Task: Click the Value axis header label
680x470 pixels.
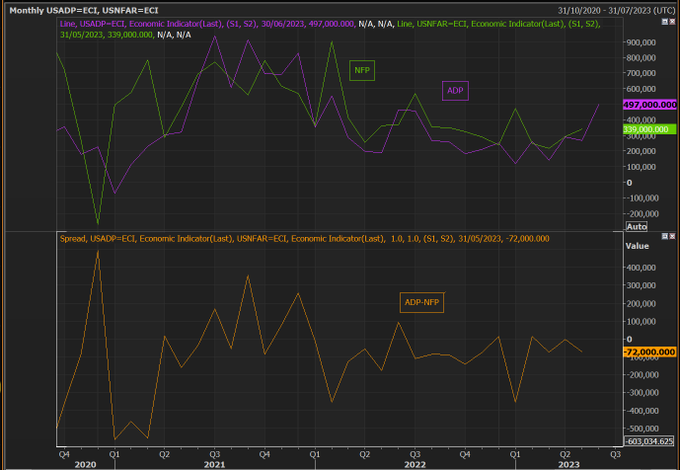Action: [x=637, y=245]
